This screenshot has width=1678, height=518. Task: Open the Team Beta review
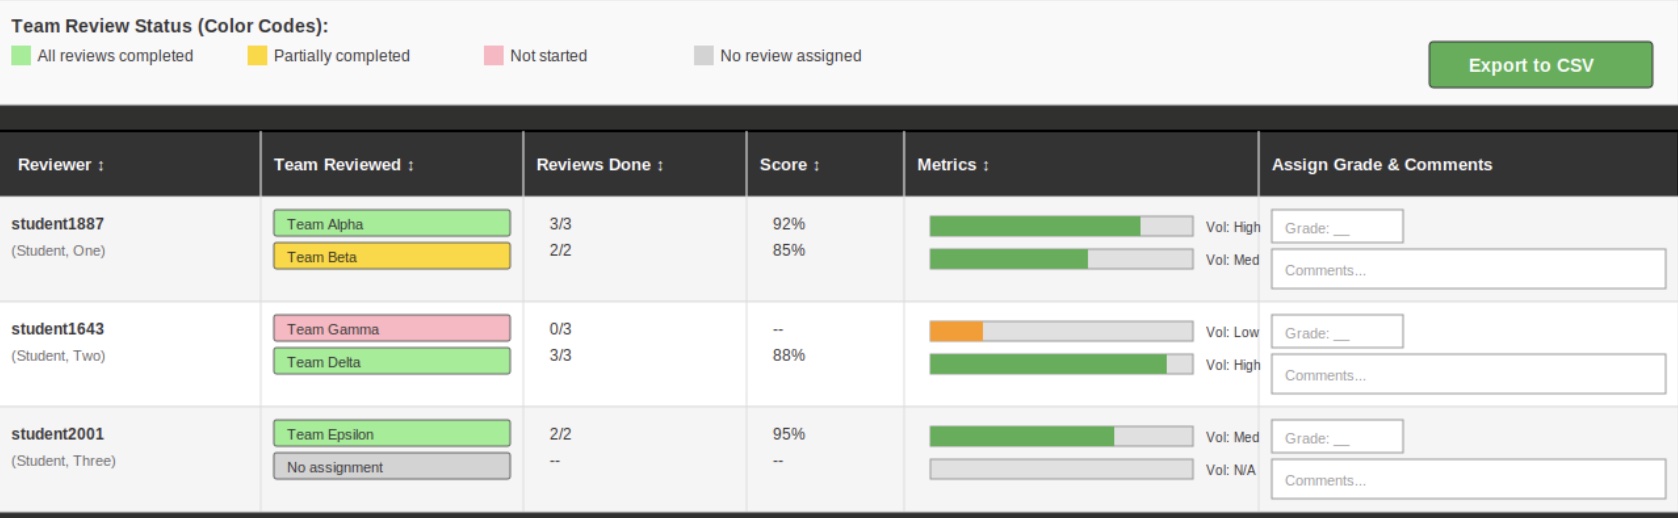point(391,256)
